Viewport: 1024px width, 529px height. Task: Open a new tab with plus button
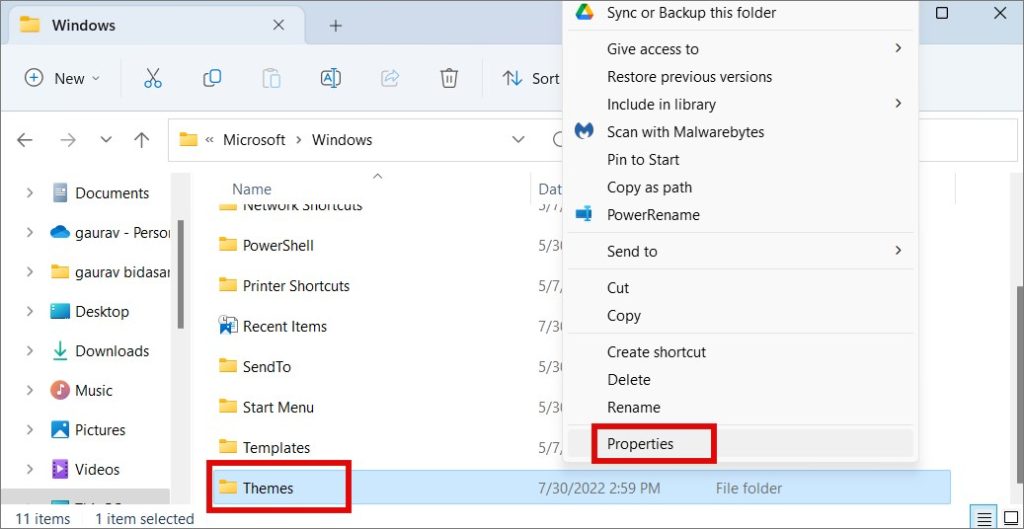[336, 25]
